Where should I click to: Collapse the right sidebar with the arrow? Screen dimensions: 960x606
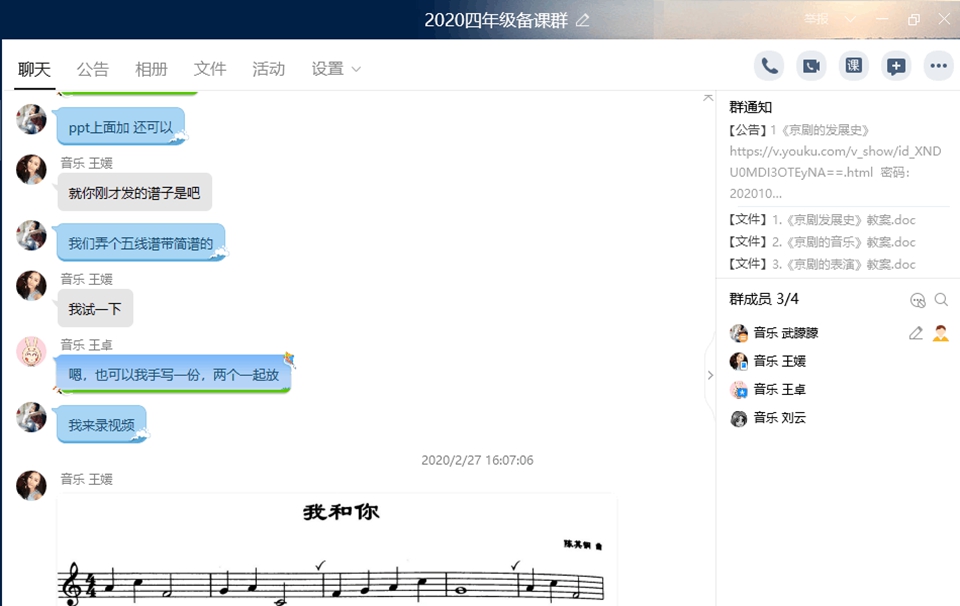[x=710, y=375]
